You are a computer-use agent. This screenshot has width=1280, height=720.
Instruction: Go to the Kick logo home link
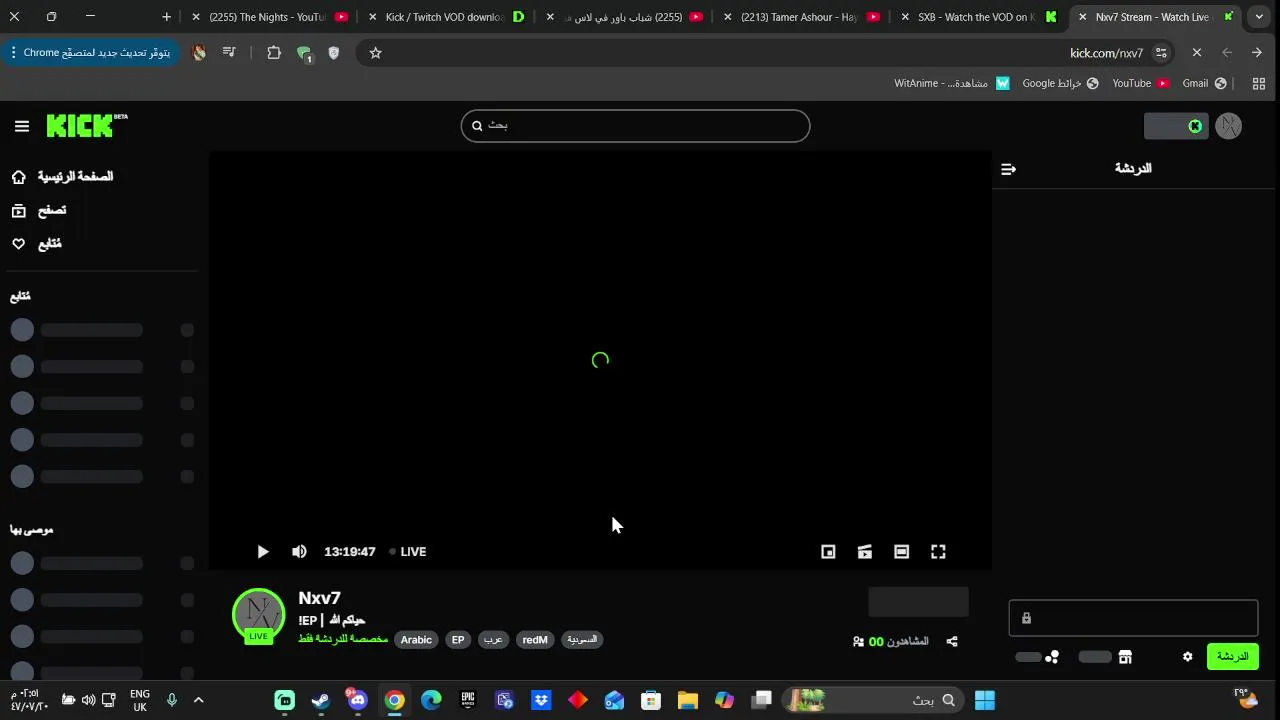tap(86, 125)
